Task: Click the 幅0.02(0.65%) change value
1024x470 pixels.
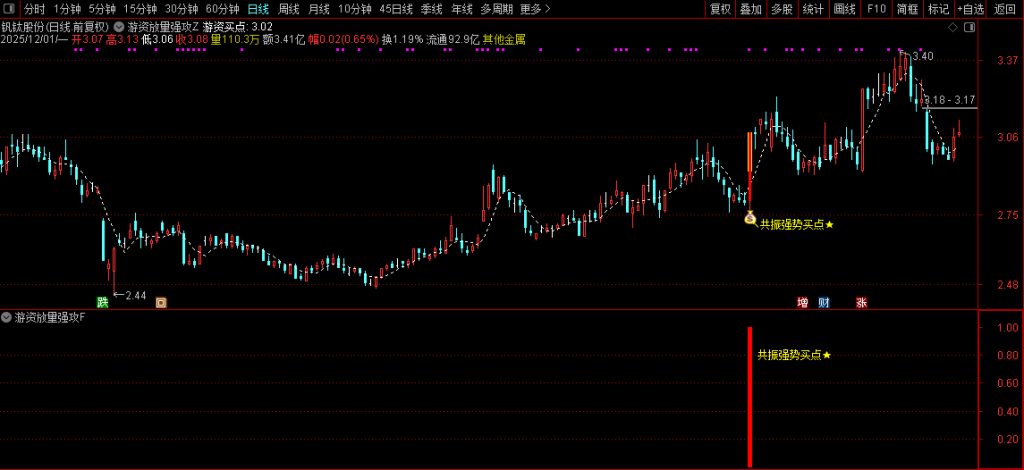Action: click(x=344, y=39)
